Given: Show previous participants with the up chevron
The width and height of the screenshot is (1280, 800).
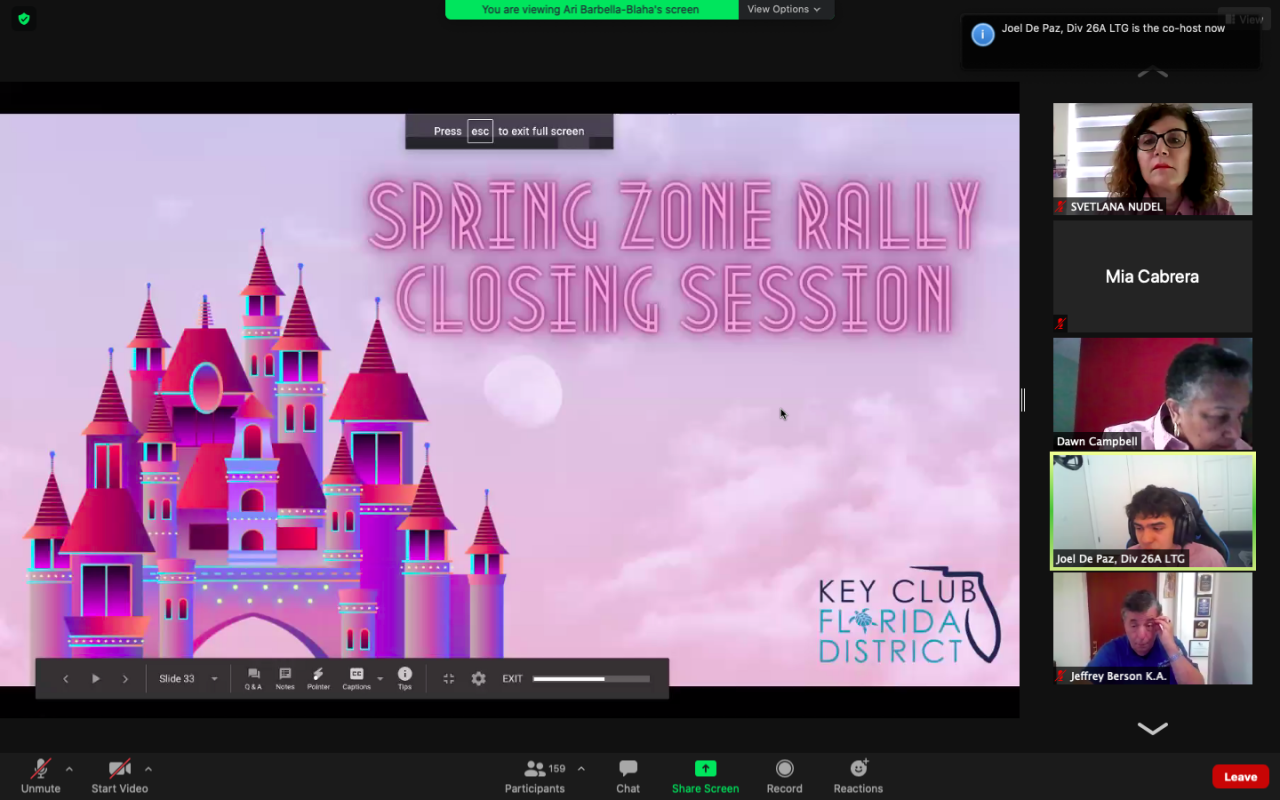Looking at the screenshot, I should (x=1152, y=72).
